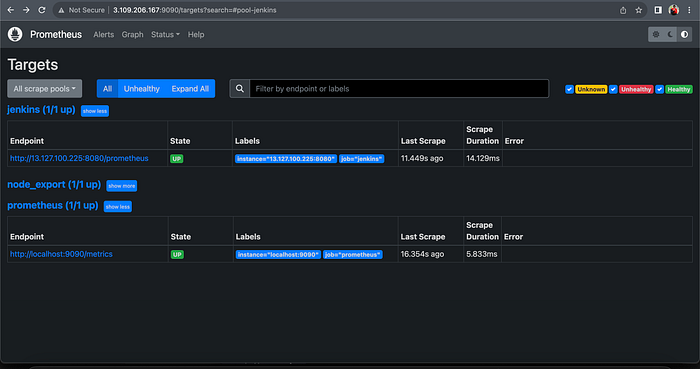Click the browser profile avatar
700x369 pixels.
(x=674, y=10)
